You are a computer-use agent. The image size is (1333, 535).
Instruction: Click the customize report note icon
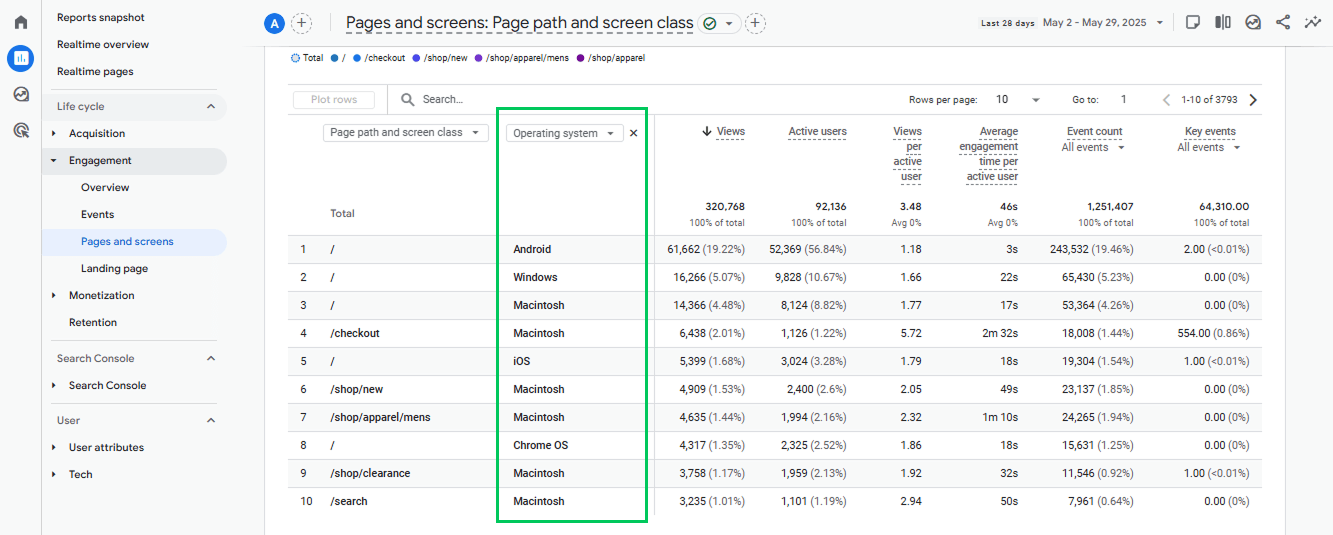(1193, 22)
